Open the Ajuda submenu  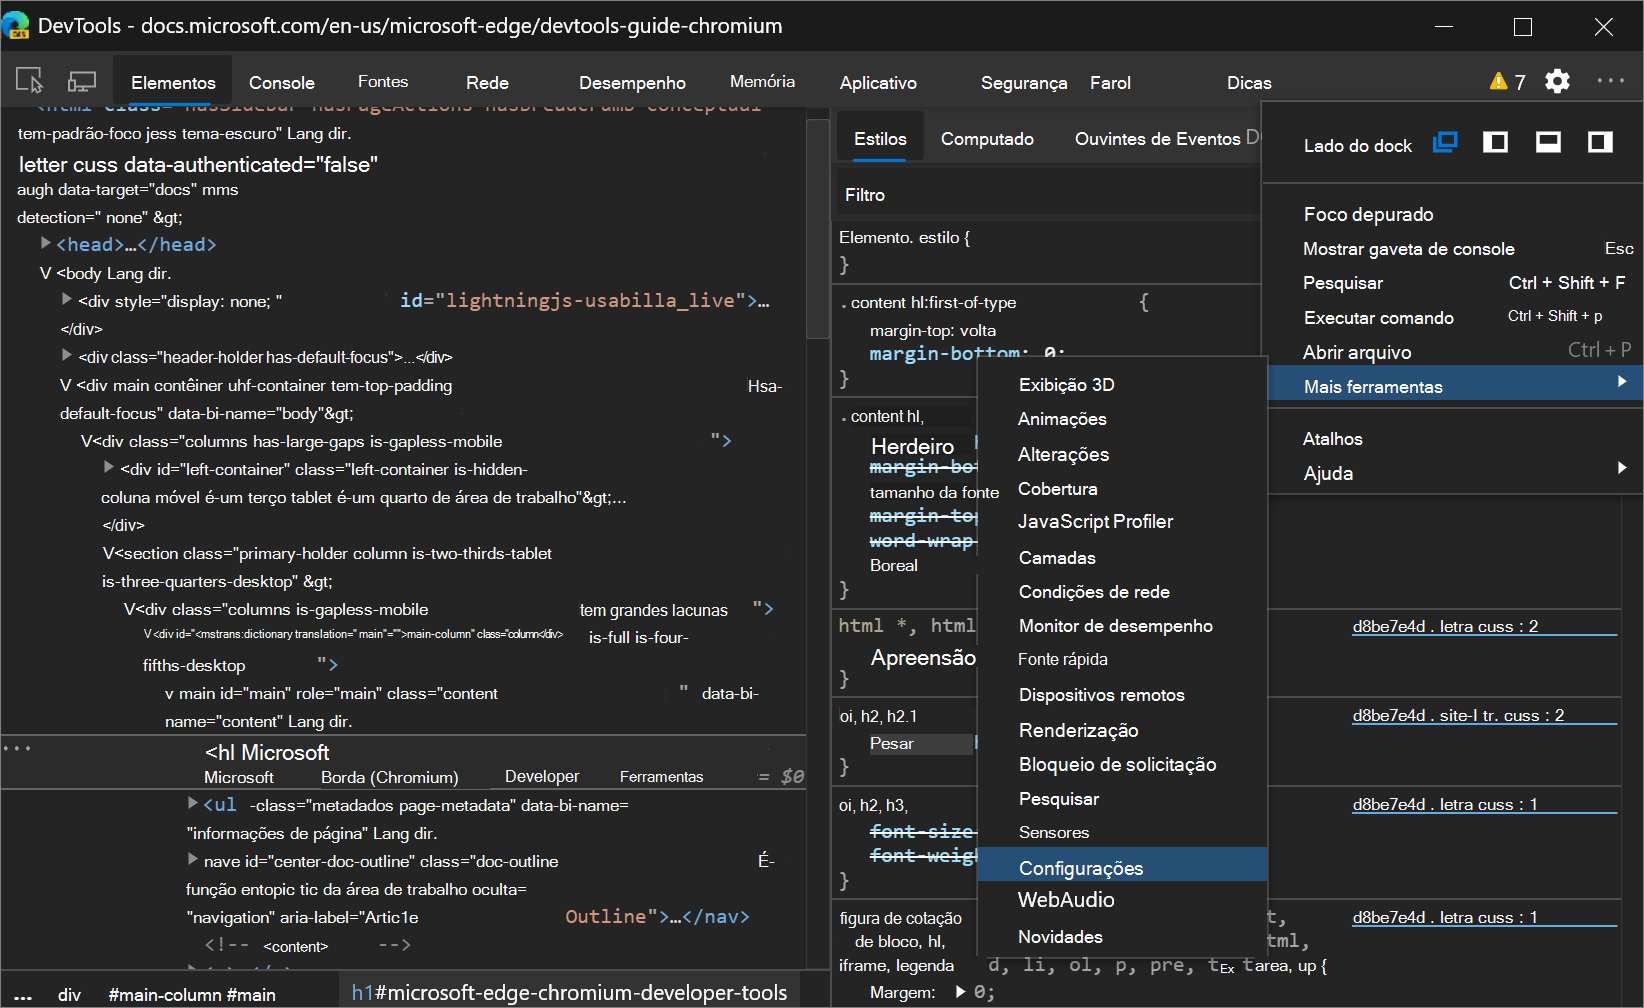pos(1455,472)
